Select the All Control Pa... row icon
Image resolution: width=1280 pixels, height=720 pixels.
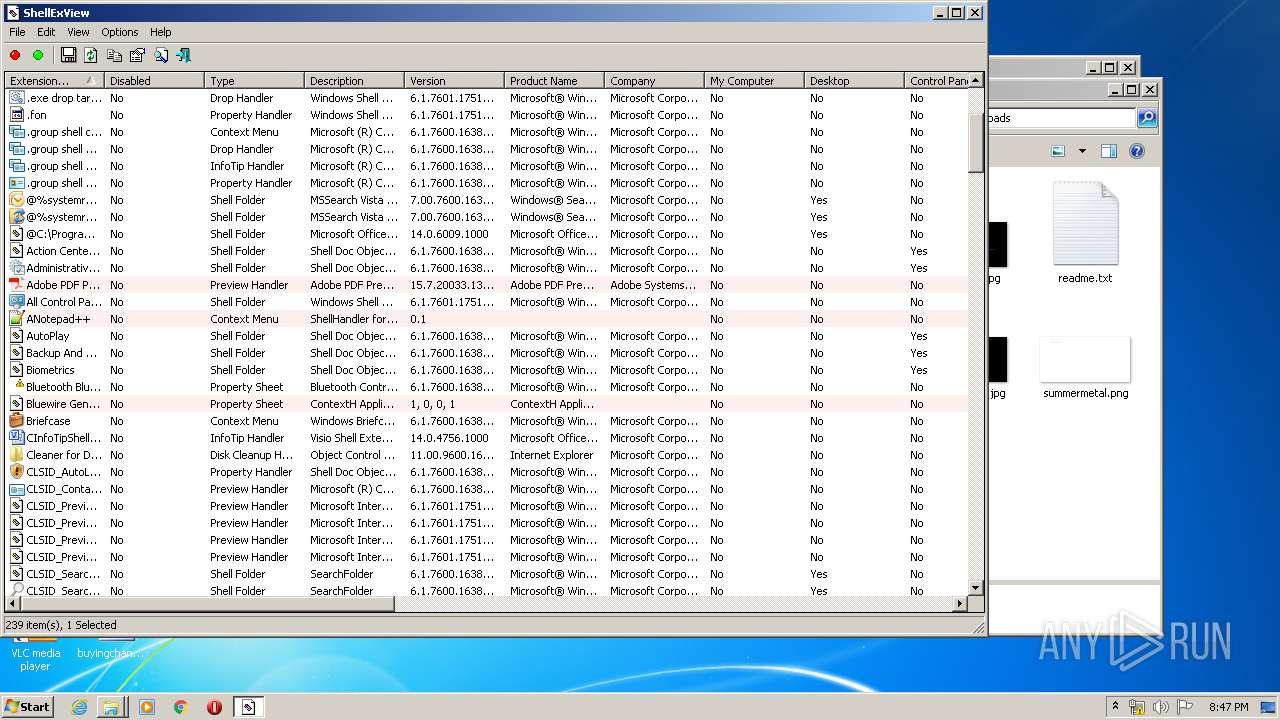pyautogui.click(x=17, y=302)
